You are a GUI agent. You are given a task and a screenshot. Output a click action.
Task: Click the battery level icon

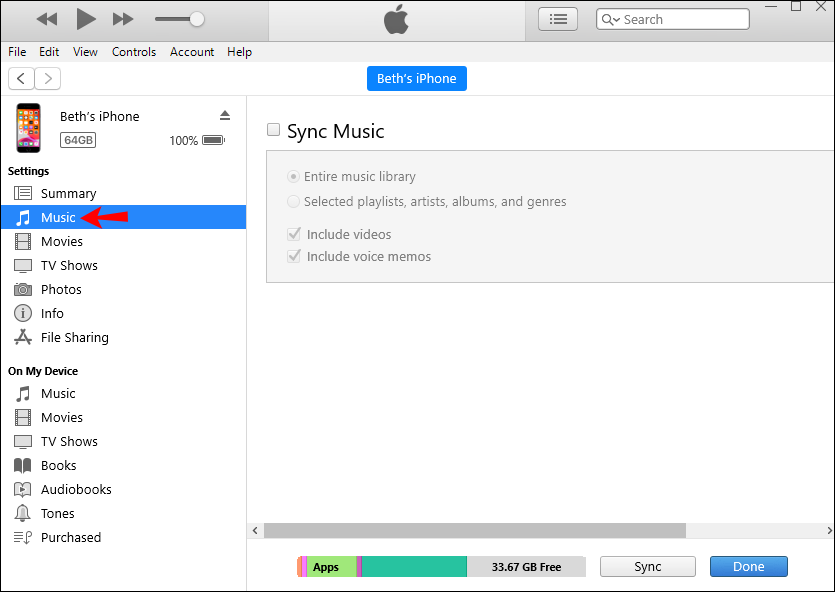[x=214, y=140]
